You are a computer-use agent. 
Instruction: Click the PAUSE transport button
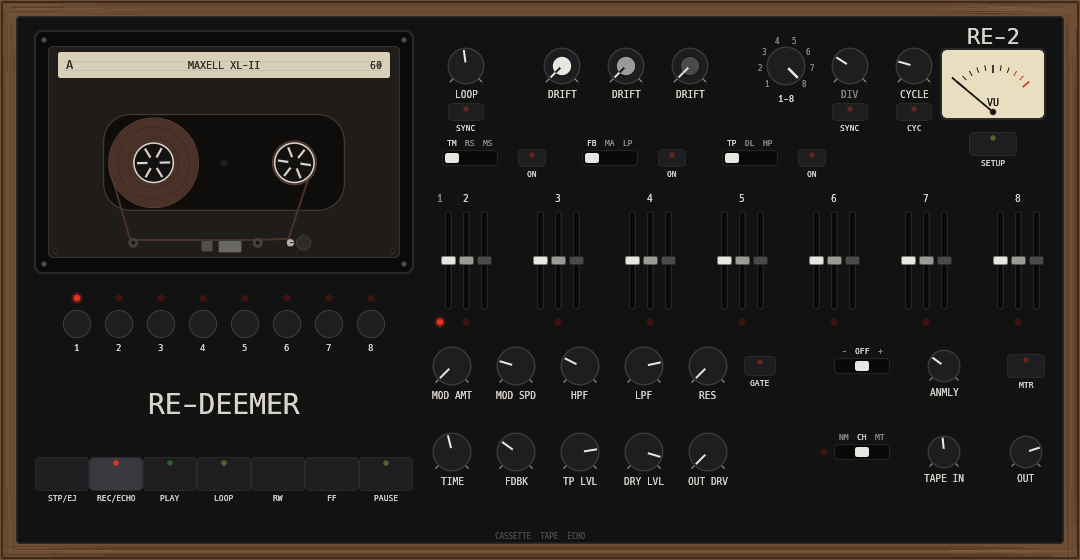click(386, 474)
